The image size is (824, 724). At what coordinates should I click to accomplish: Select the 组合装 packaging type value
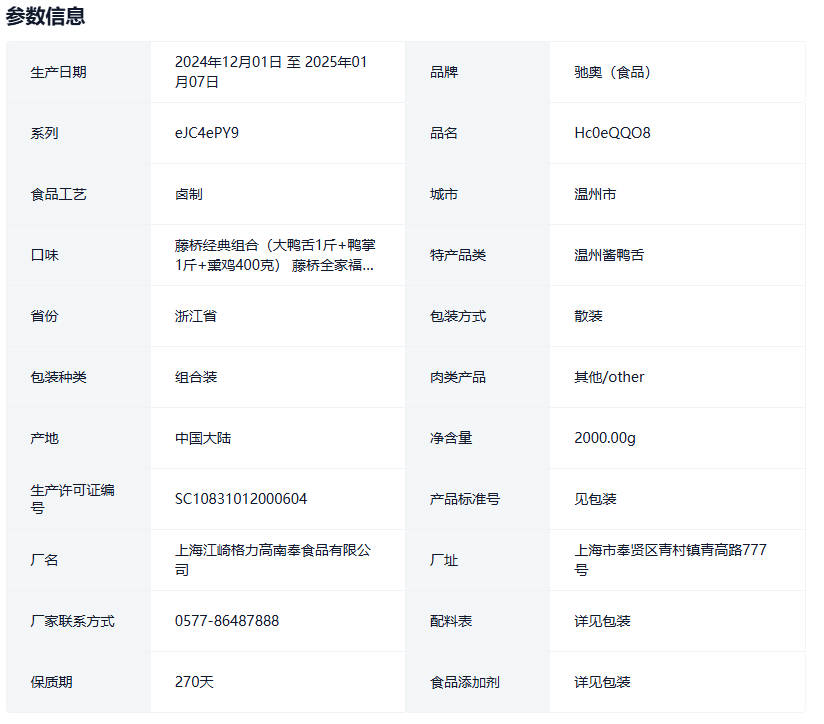196,377
